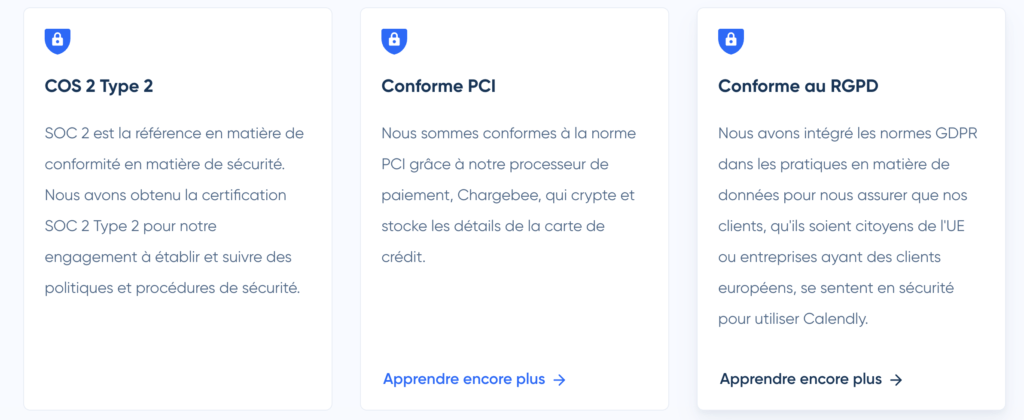Select the COS 2 Type 2 heading
The height and width of the screenshot is (420, 1024).
[99, 87]
